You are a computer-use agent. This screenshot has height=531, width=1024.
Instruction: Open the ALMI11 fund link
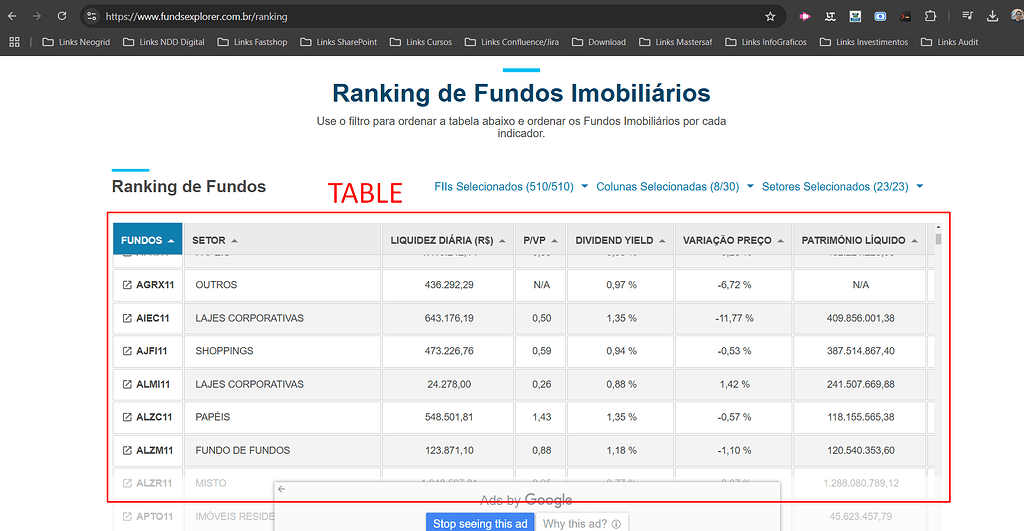click(x=153, y=384)
